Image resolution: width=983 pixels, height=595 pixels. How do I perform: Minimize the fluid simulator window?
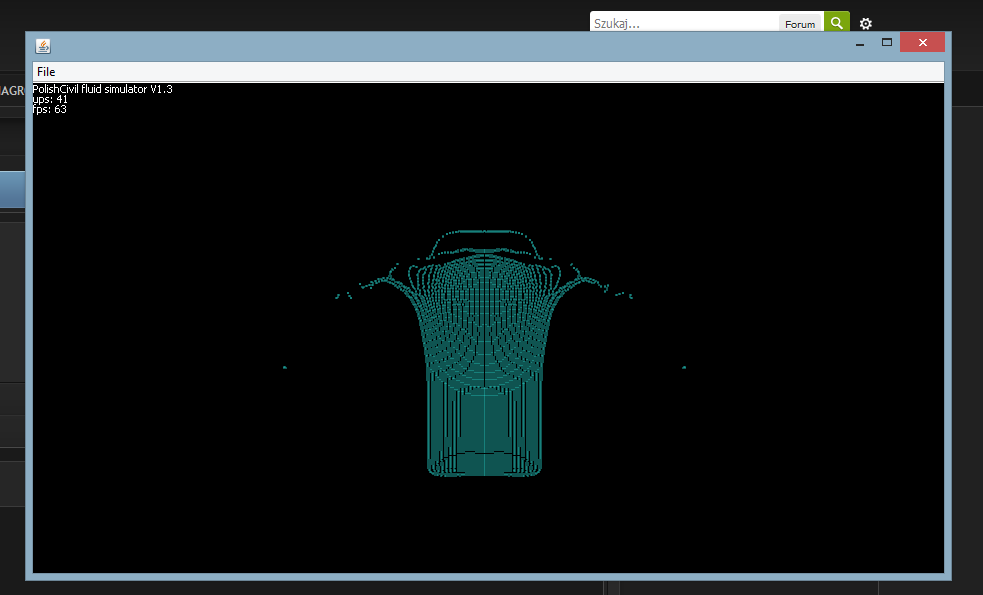[x=860, y=43]
